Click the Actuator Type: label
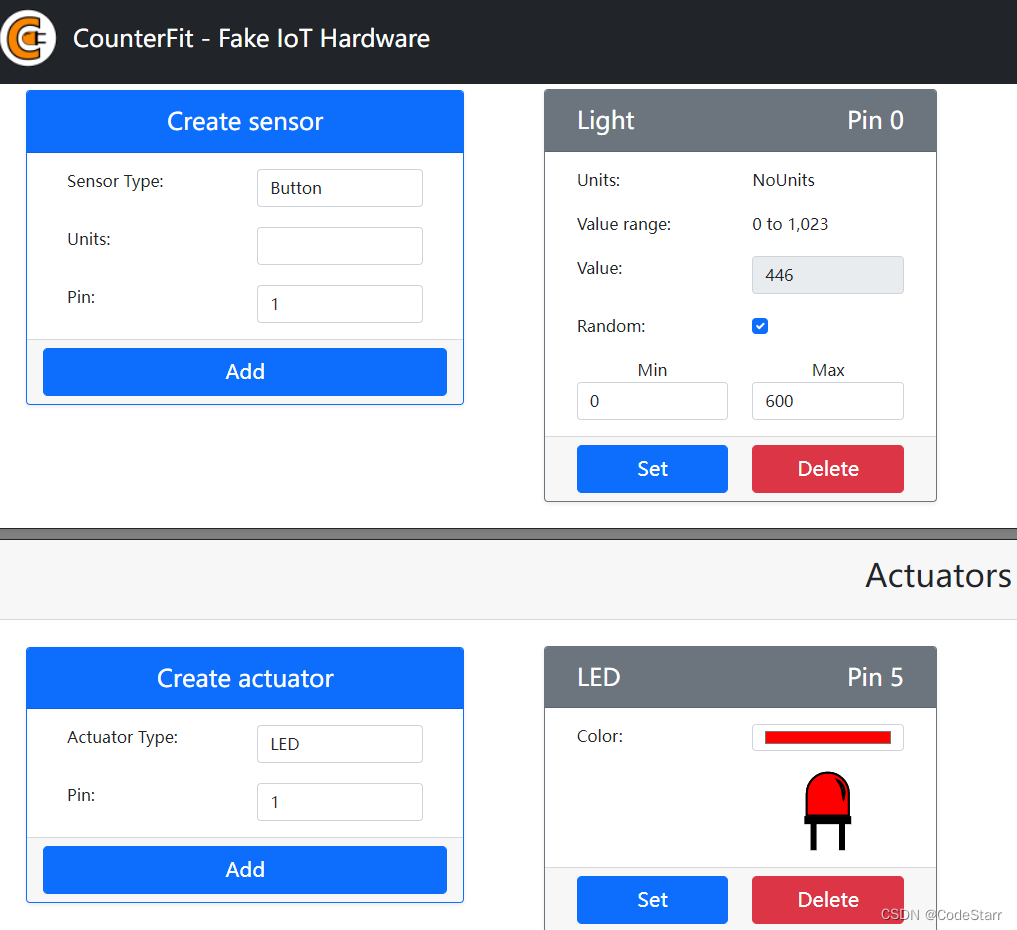Image resolution: width=1017 pixels, height=930 pixels. [x=123, y=737]
